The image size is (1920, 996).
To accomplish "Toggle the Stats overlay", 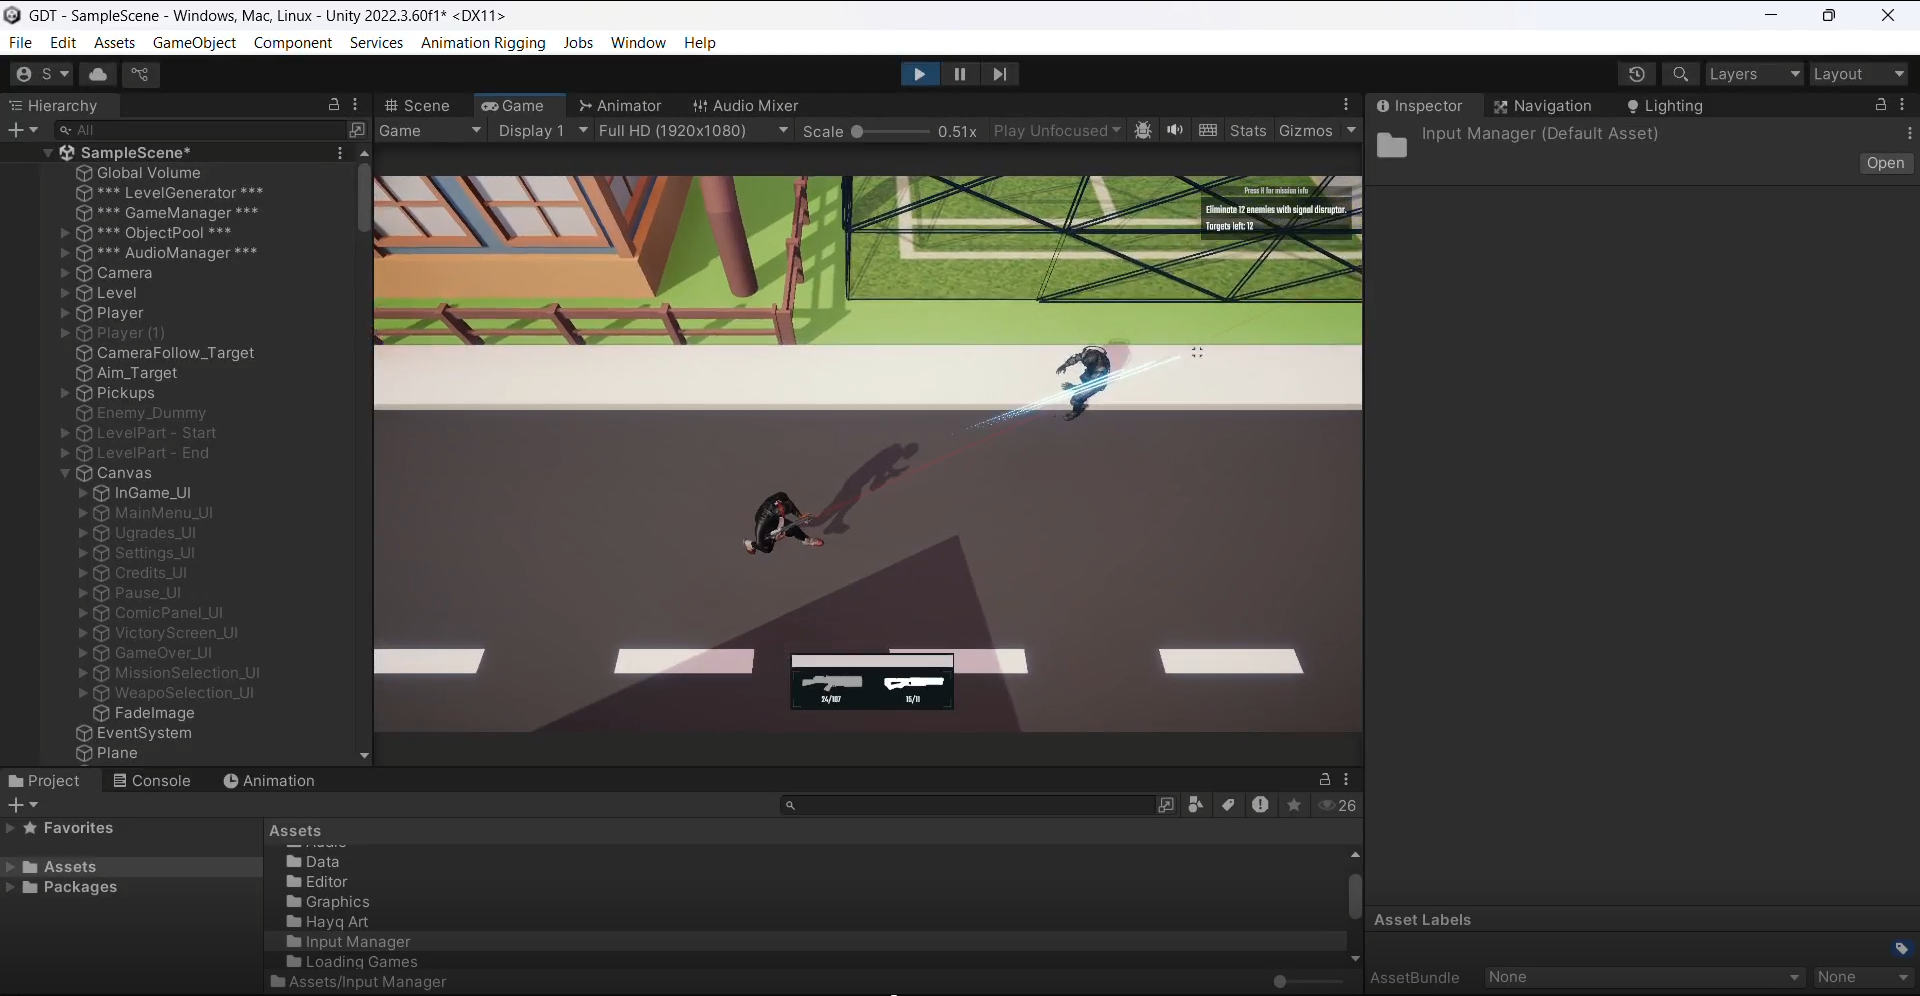I will [x=1248, y=131].
